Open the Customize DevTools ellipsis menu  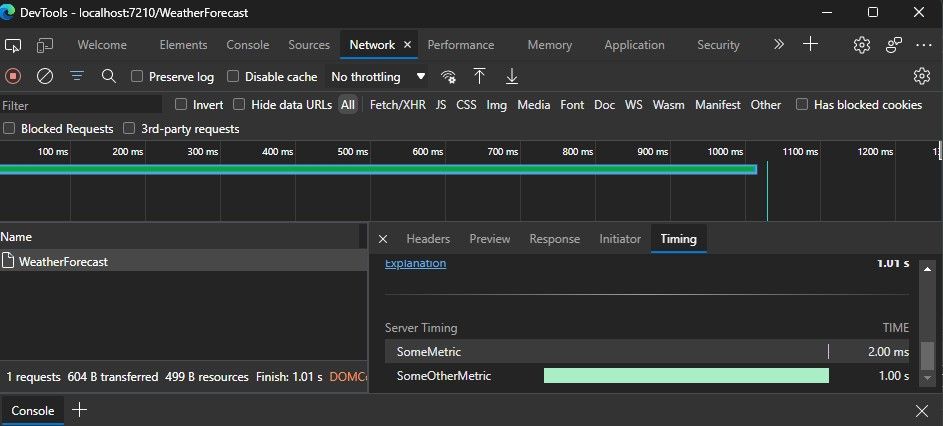click(924, 45)
